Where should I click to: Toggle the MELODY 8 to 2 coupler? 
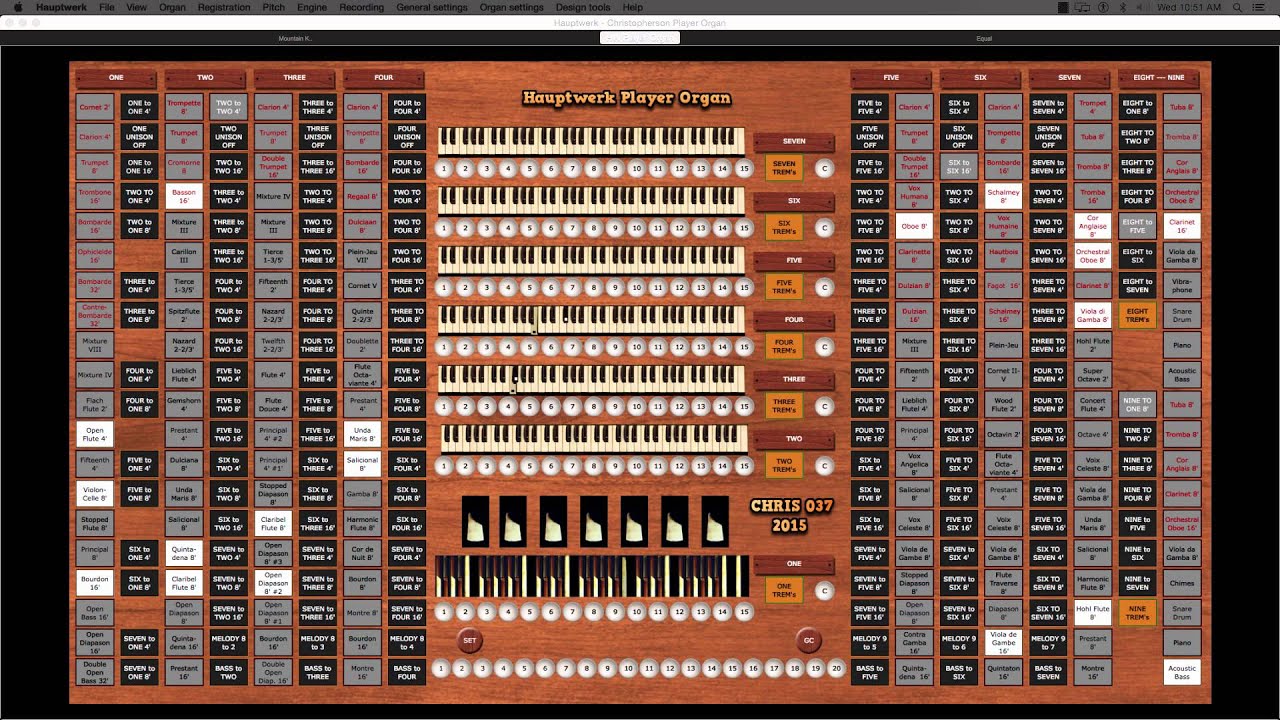[228, 642]
